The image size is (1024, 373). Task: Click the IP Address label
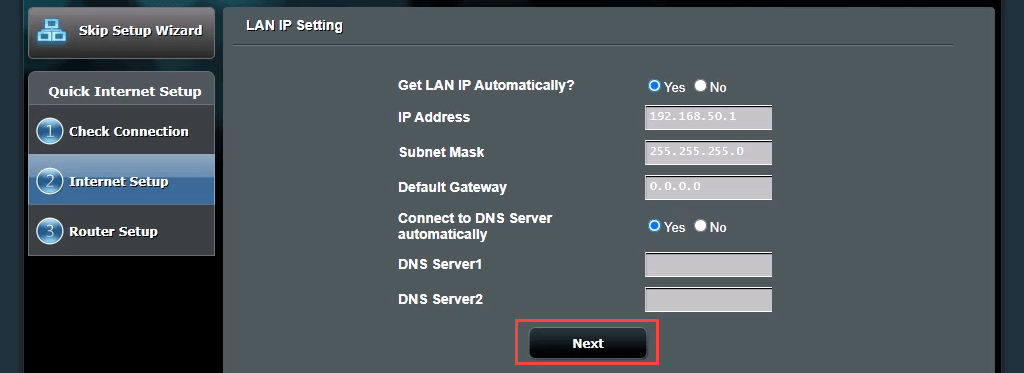[x=434, y=118]
